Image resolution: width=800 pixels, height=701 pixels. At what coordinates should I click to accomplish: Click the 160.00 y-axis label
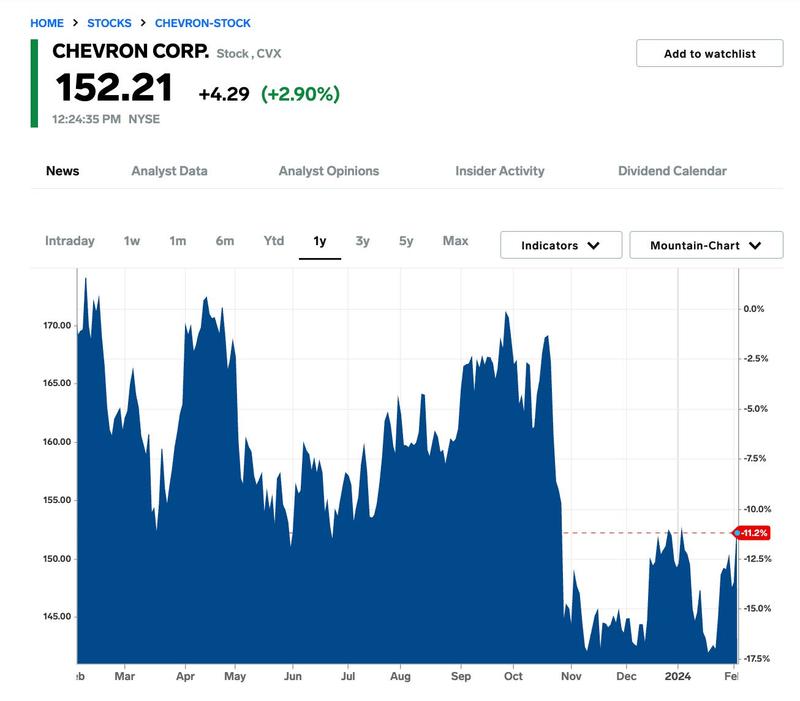(57, 442)
